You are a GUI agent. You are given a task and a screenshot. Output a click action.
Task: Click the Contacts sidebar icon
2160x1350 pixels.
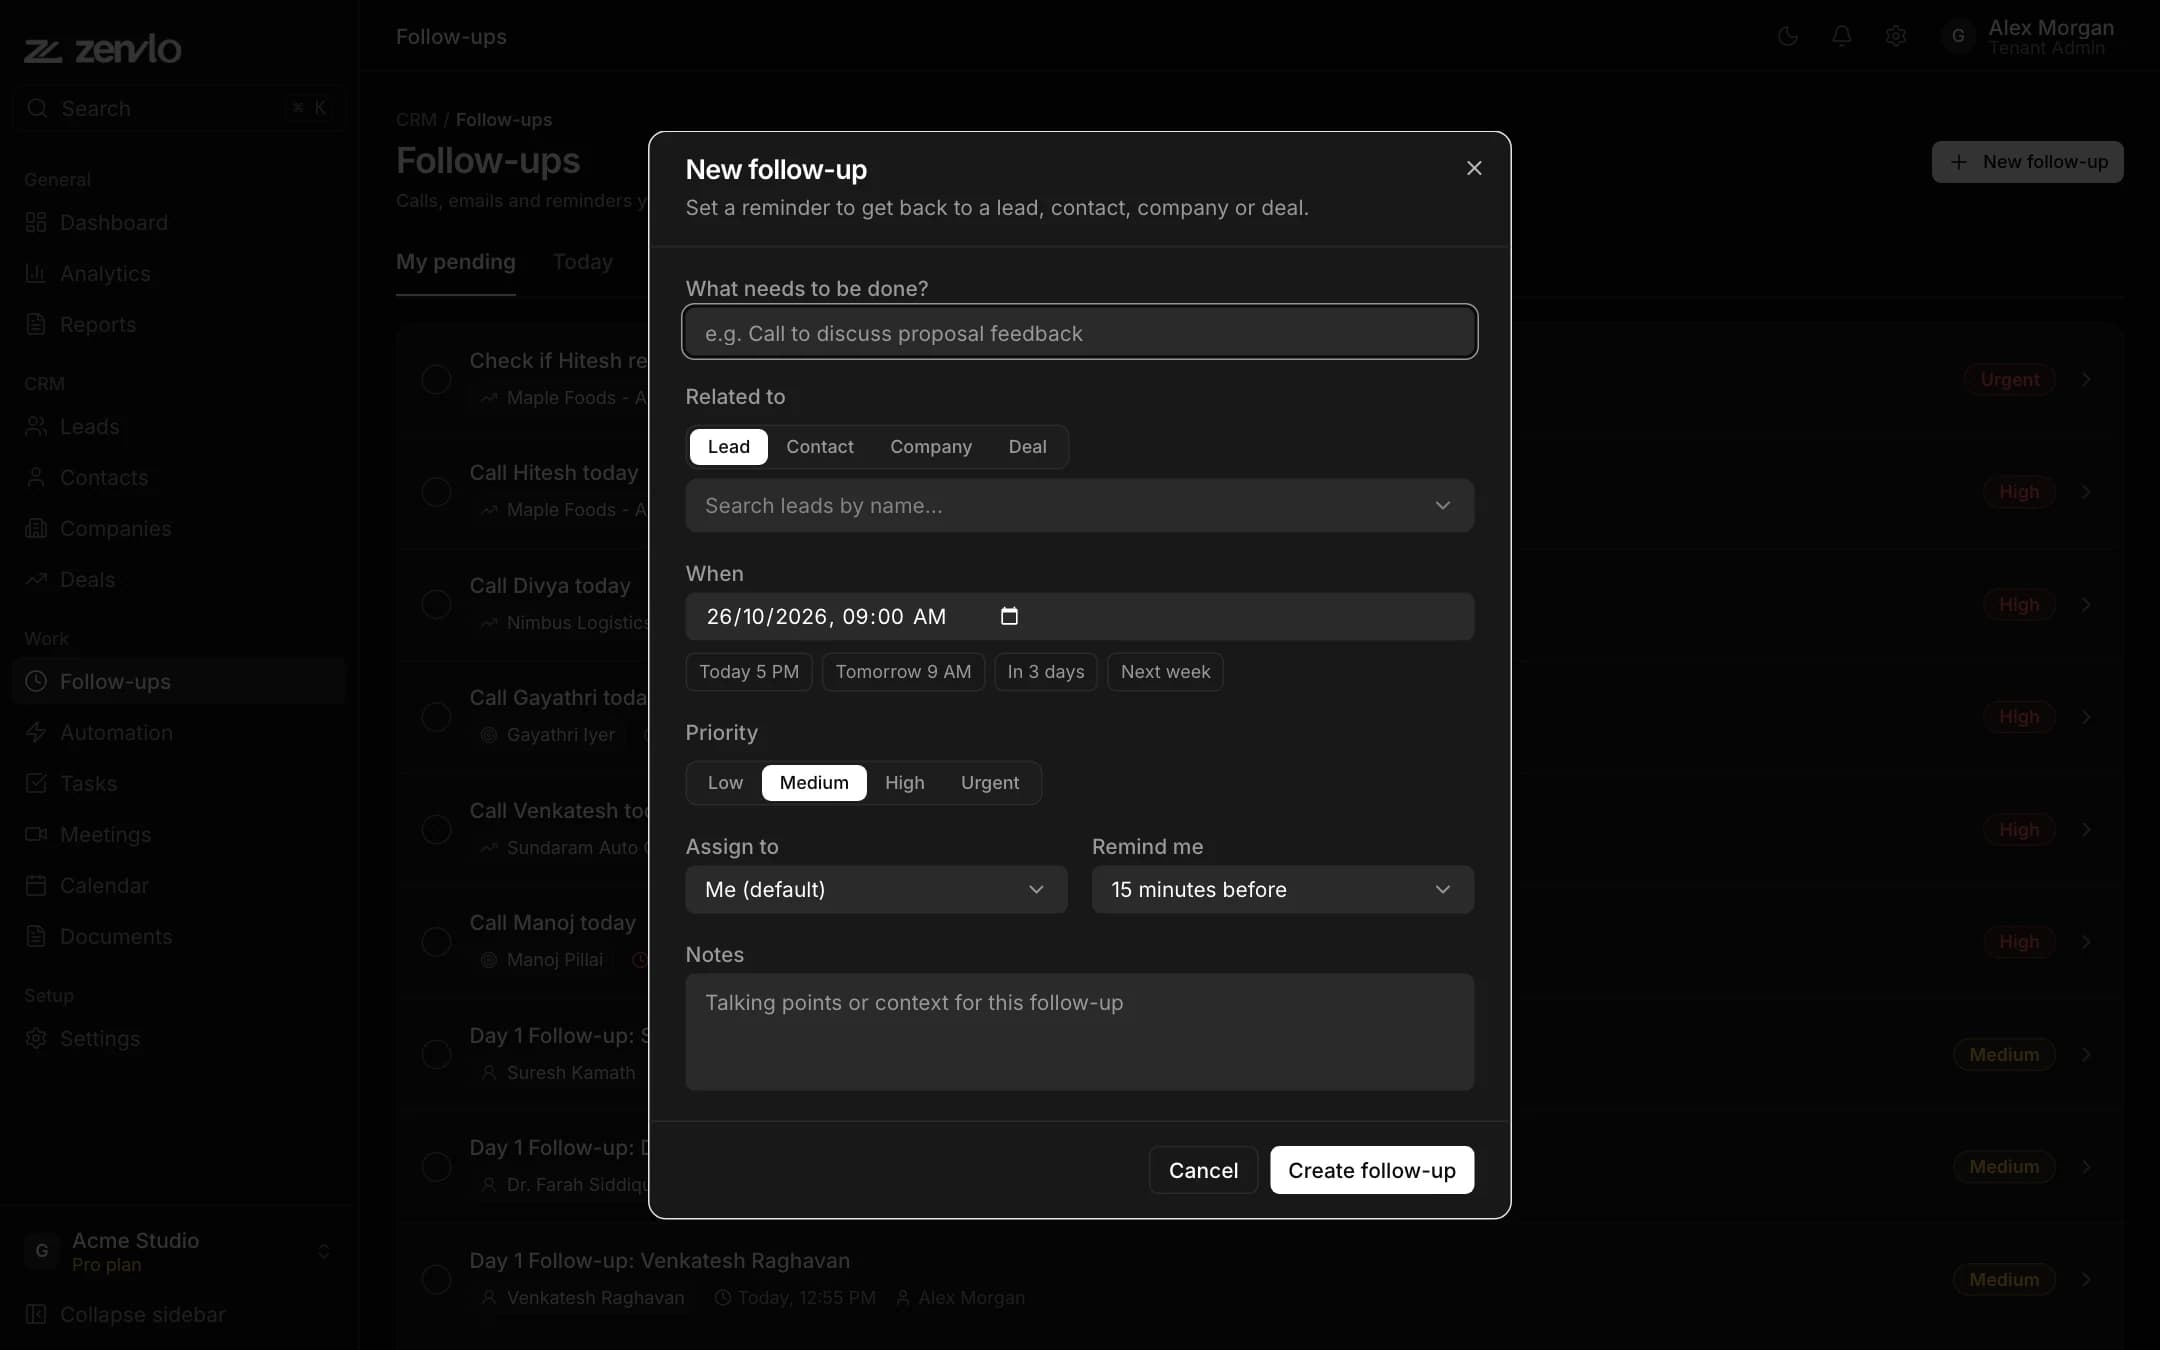click(x=36, y=477)
